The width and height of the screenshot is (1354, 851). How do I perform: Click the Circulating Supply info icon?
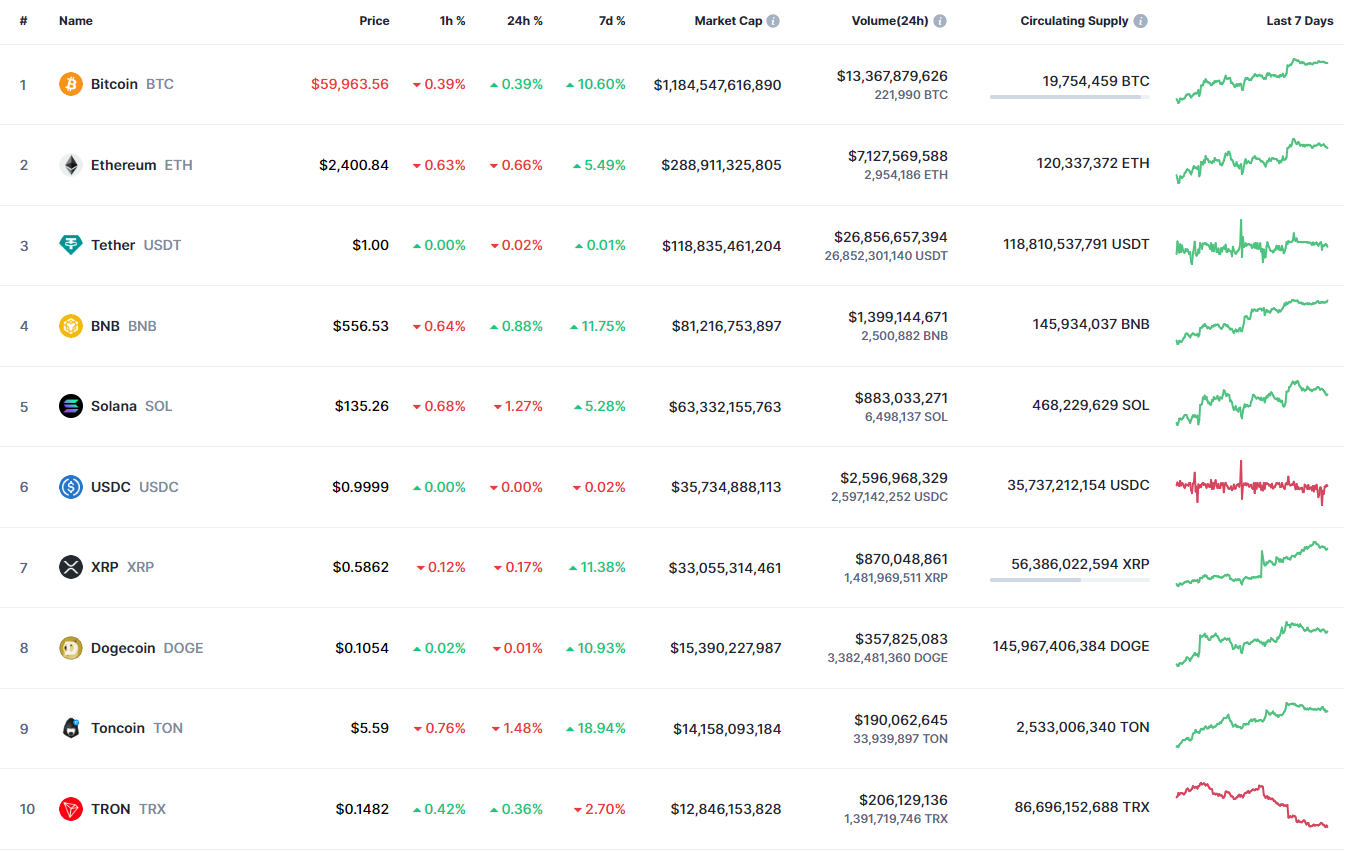coord(1141,21)
